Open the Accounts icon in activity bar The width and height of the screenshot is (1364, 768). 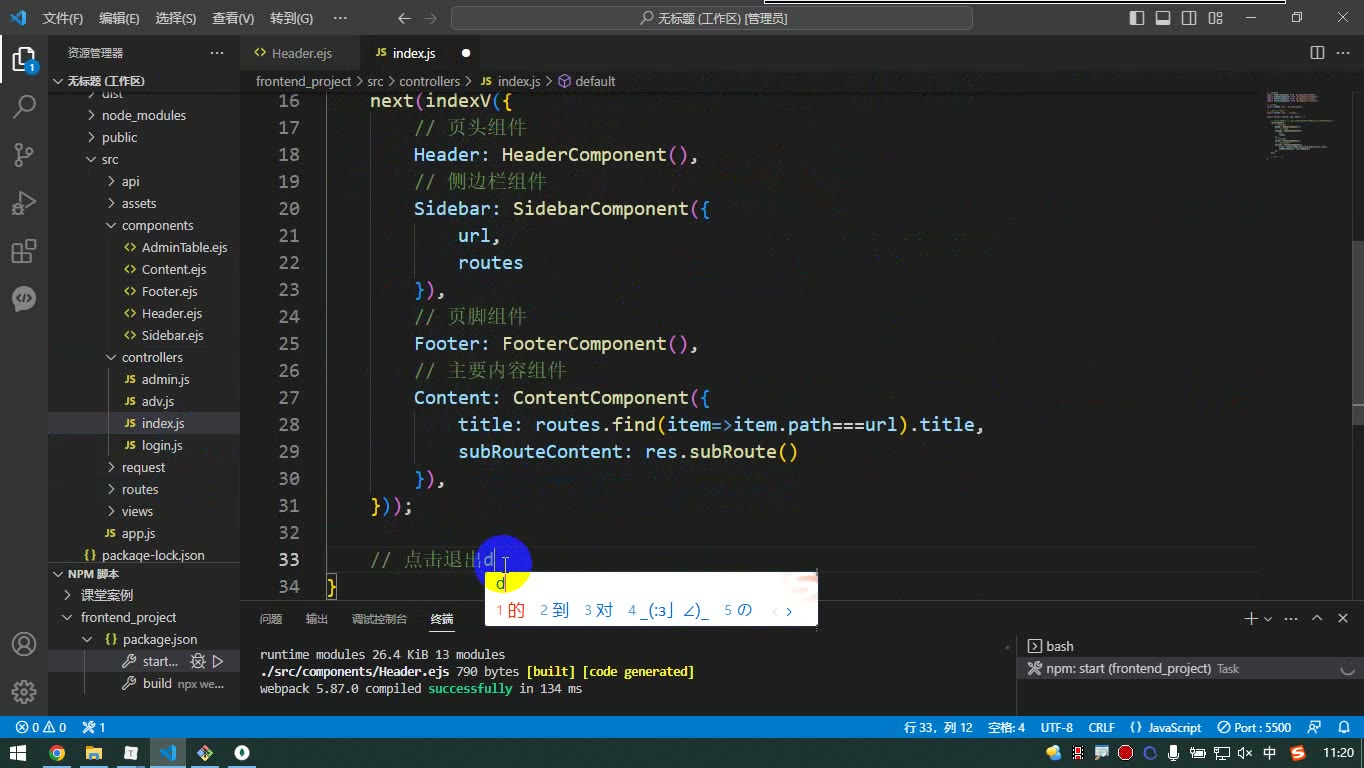(24, 644)
